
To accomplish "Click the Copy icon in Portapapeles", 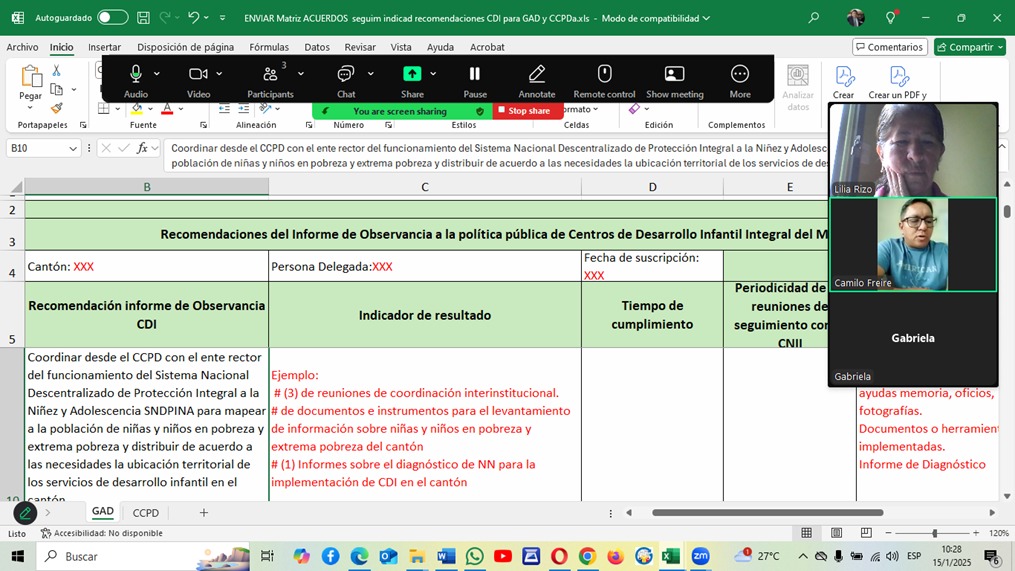I will (x=56, y=89).
